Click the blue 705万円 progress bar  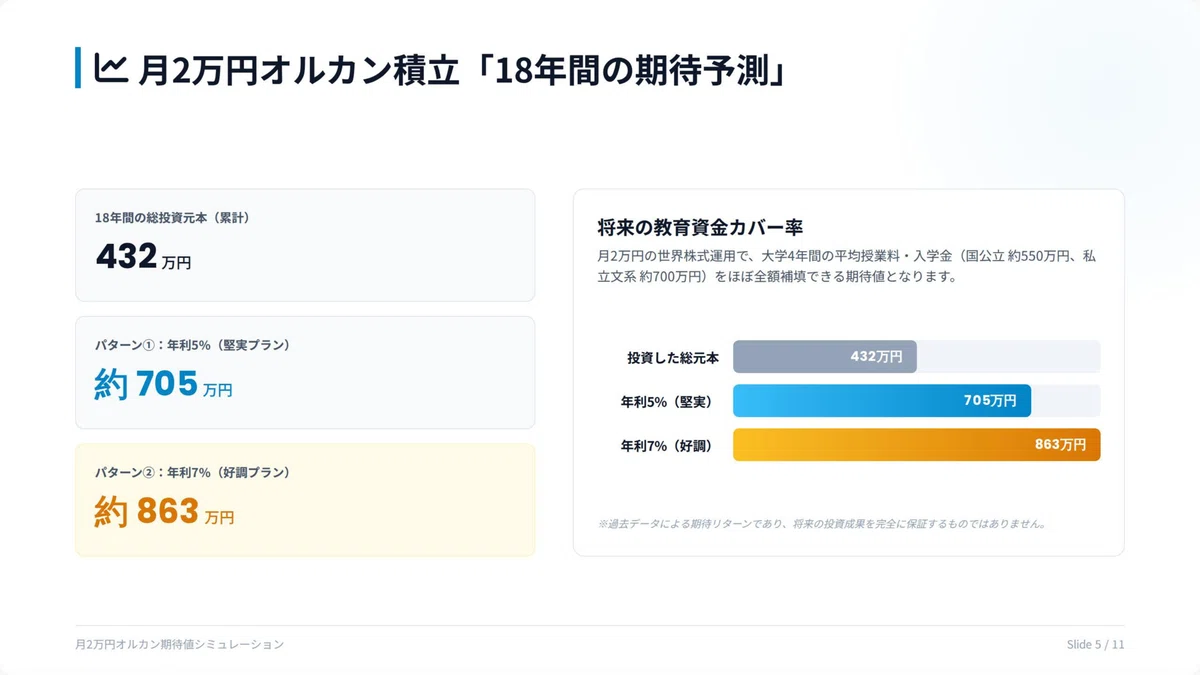(x=882, y=400)
